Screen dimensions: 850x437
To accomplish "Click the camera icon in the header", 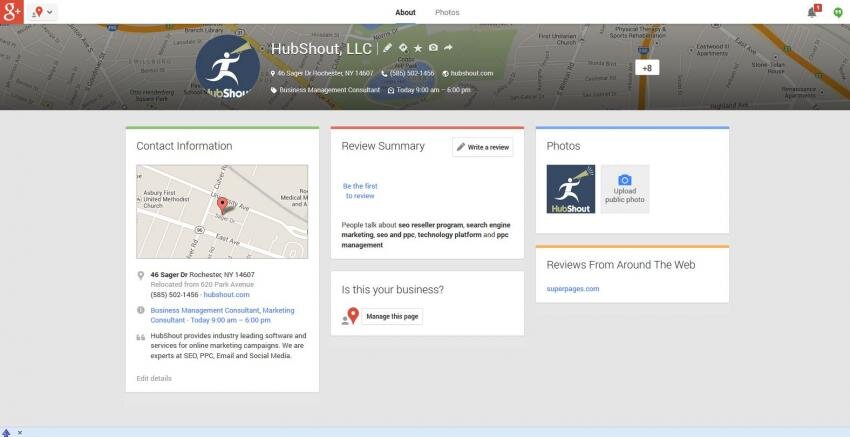I will point(433,48).
